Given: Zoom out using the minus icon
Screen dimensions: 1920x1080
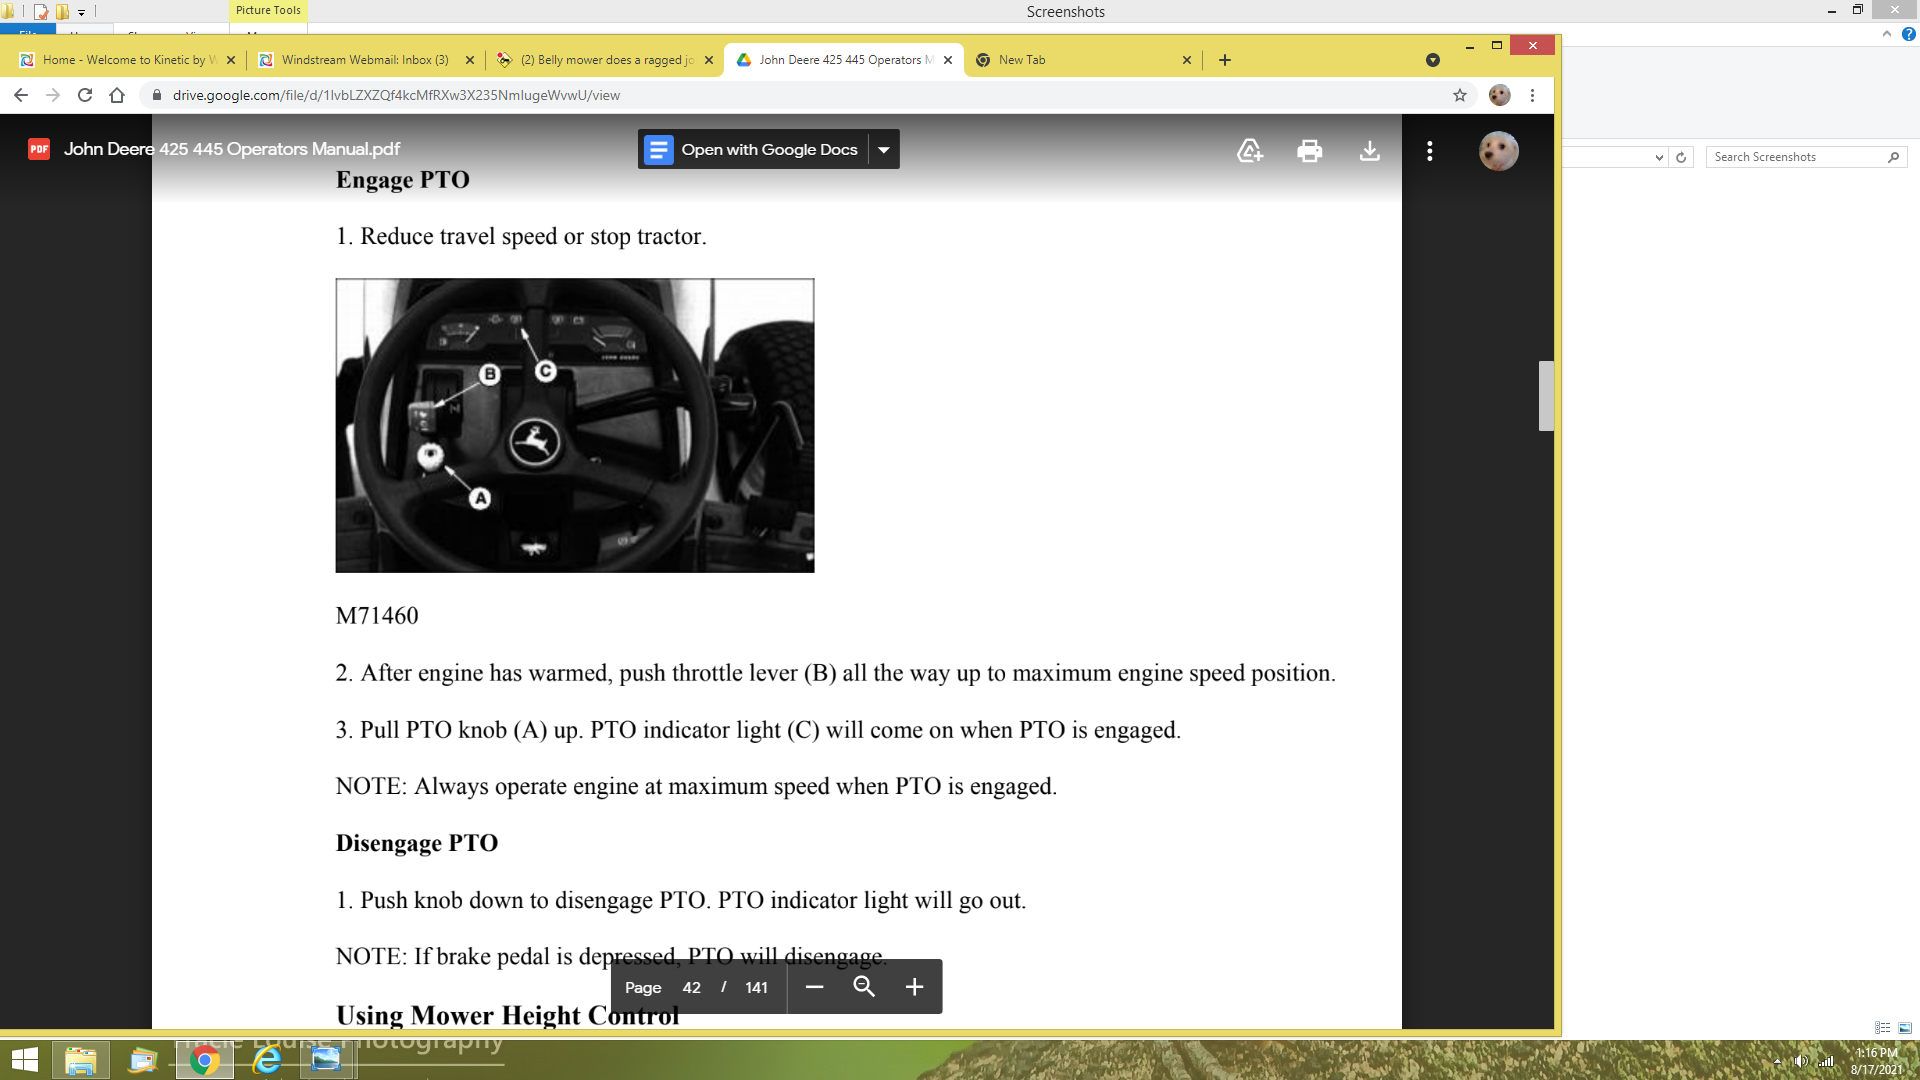Looking at the screenshot, I should pos(814,987).
